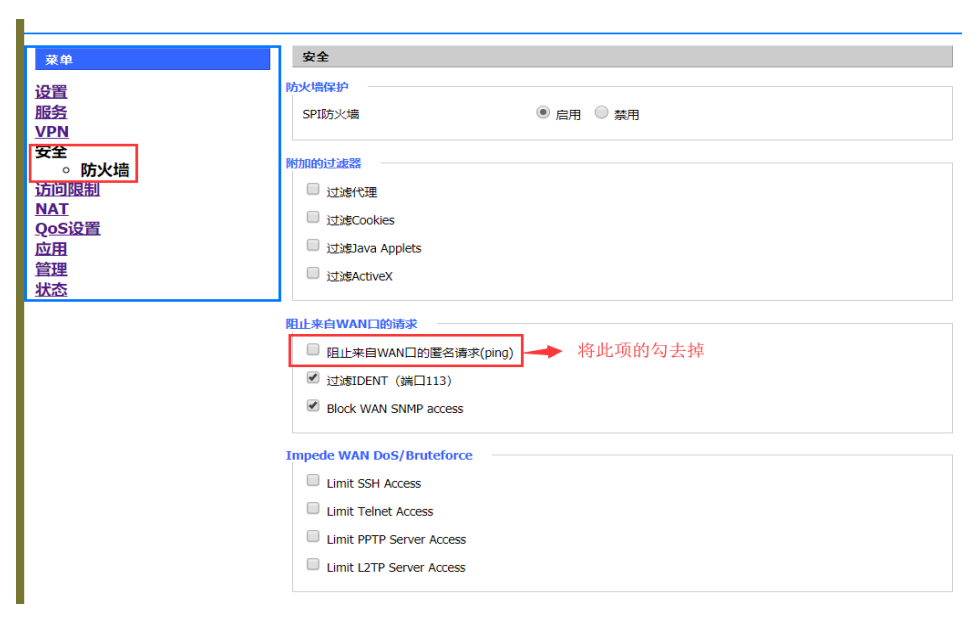Enable the 过滤代理 checkbox

(313, 189)
